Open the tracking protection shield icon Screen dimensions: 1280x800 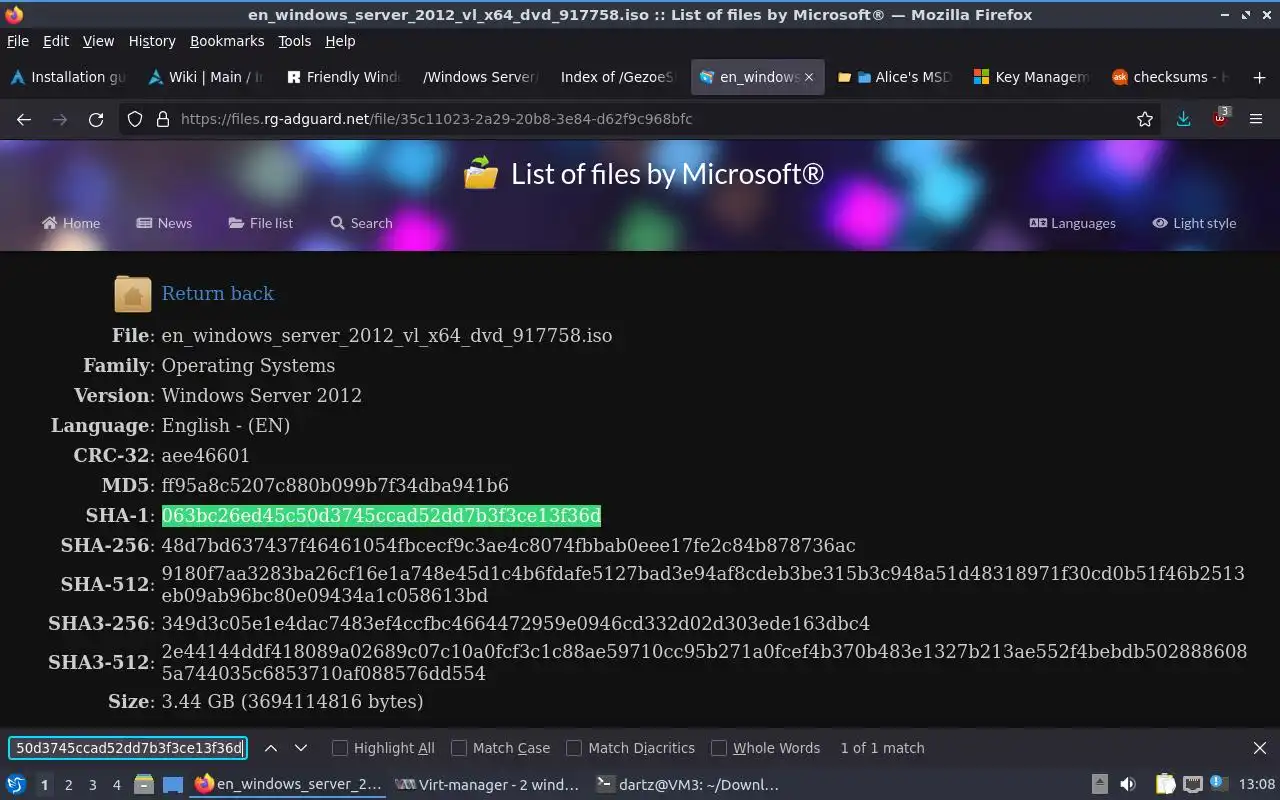(x=135, y=119)
